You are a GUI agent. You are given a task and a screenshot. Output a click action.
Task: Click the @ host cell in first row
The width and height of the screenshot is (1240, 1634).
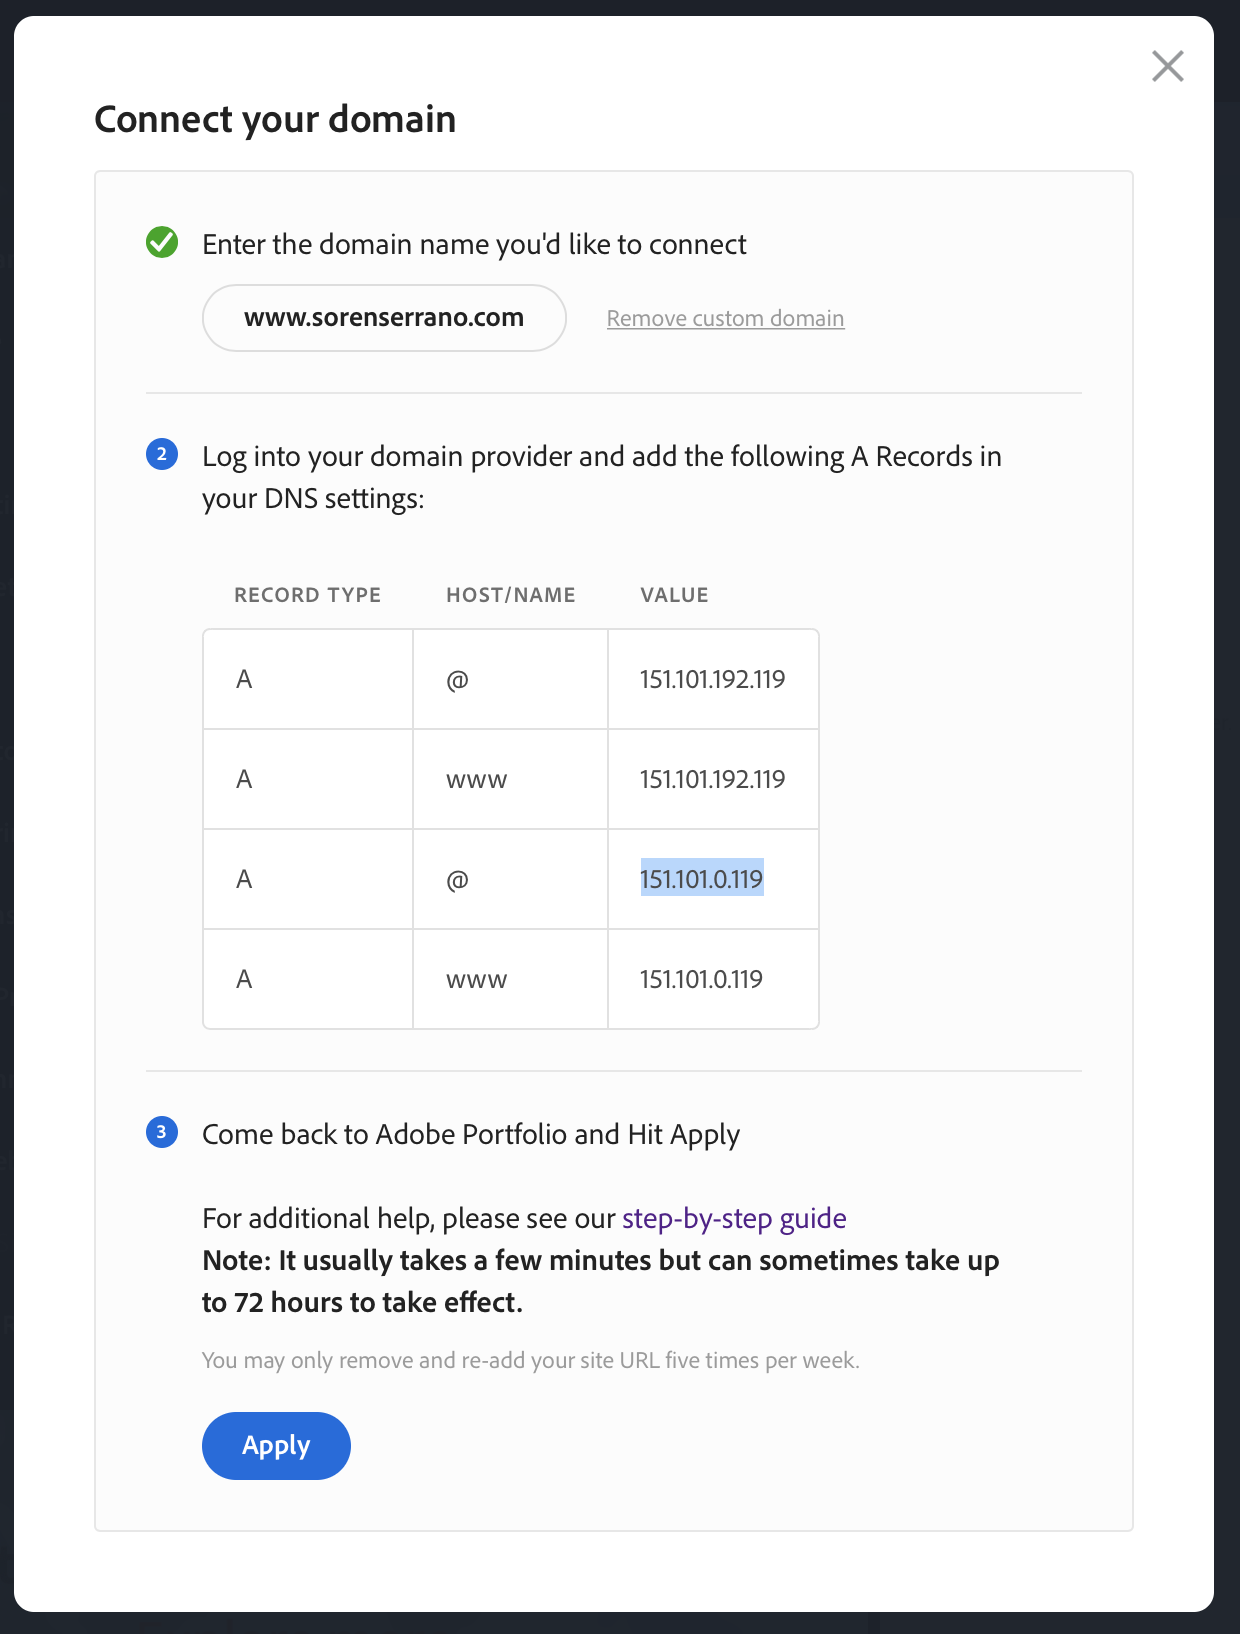(456, 678)
